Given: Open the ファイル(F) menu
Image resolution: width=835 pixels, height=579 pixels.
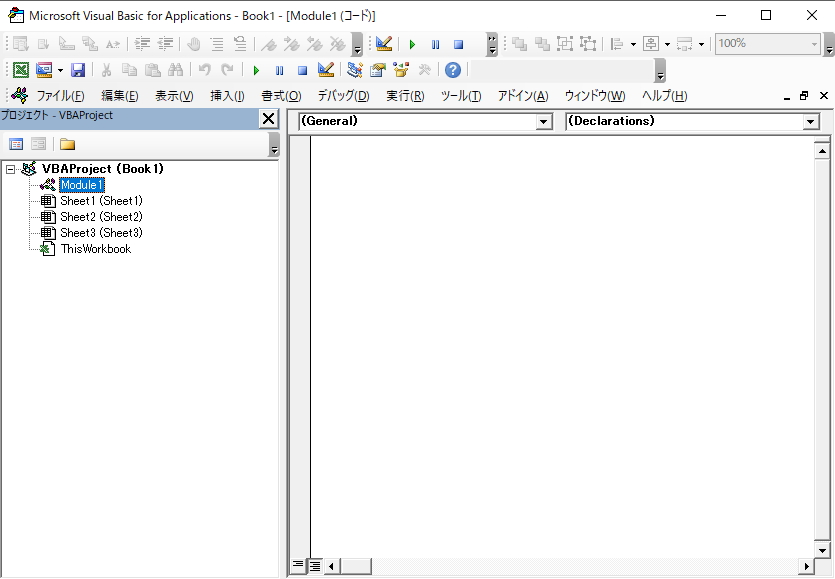Looking at the screenshot, I should coord(60,96).
